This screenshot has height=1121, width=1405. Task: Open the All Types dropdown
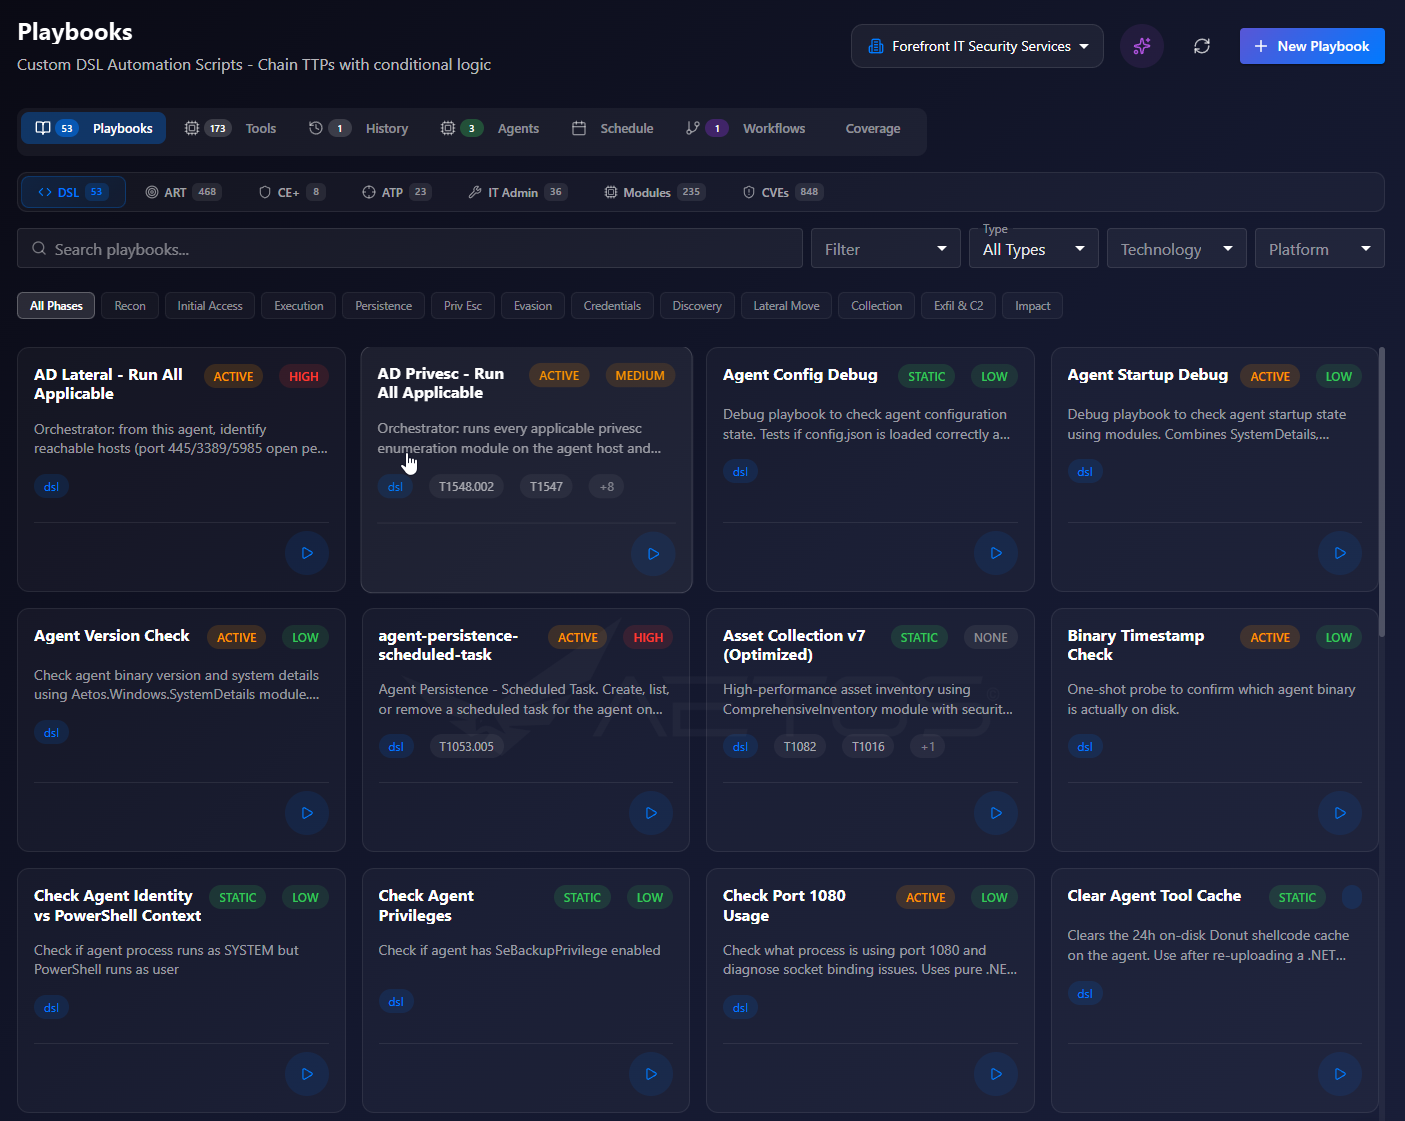1034,249
